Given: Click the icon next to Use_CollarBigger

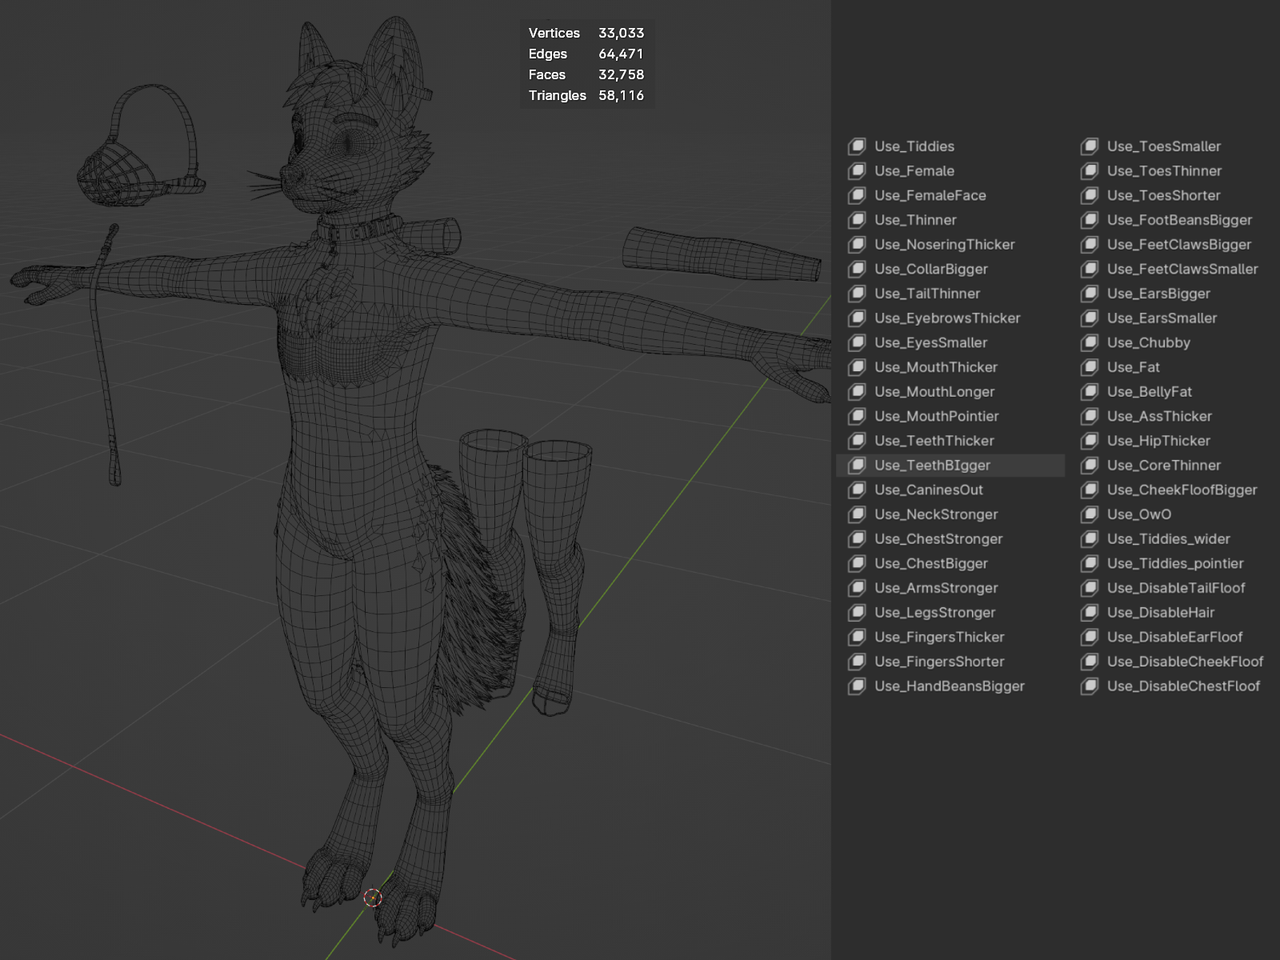Looking at the screenshot, I should 857,270.
